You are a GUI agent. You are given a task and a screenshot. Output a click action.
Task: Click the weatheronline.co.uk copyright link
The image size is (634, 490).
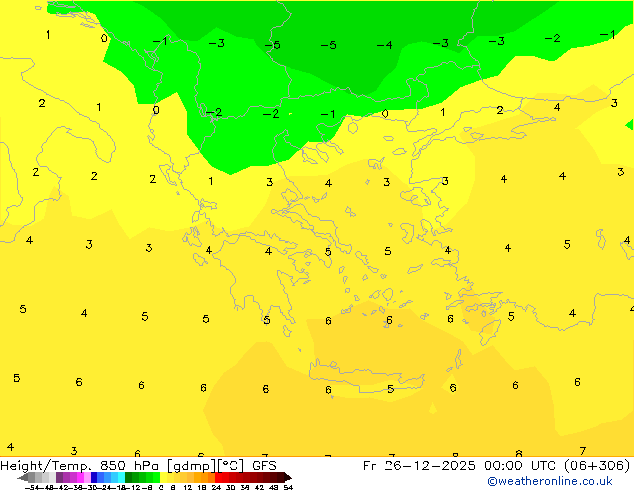tap(550, 481)
